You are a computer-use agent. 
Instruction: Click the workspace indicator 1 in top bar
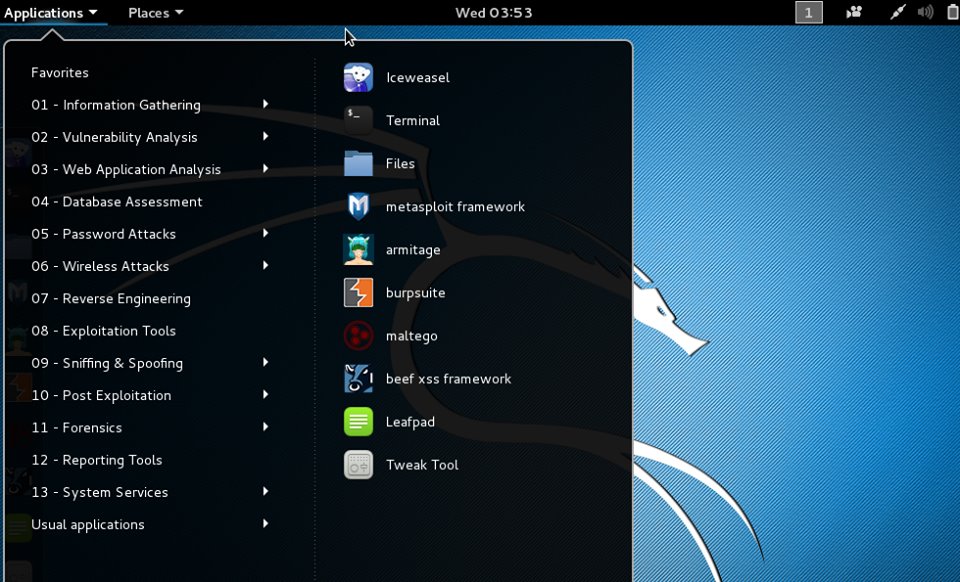(x=808, y=12)
